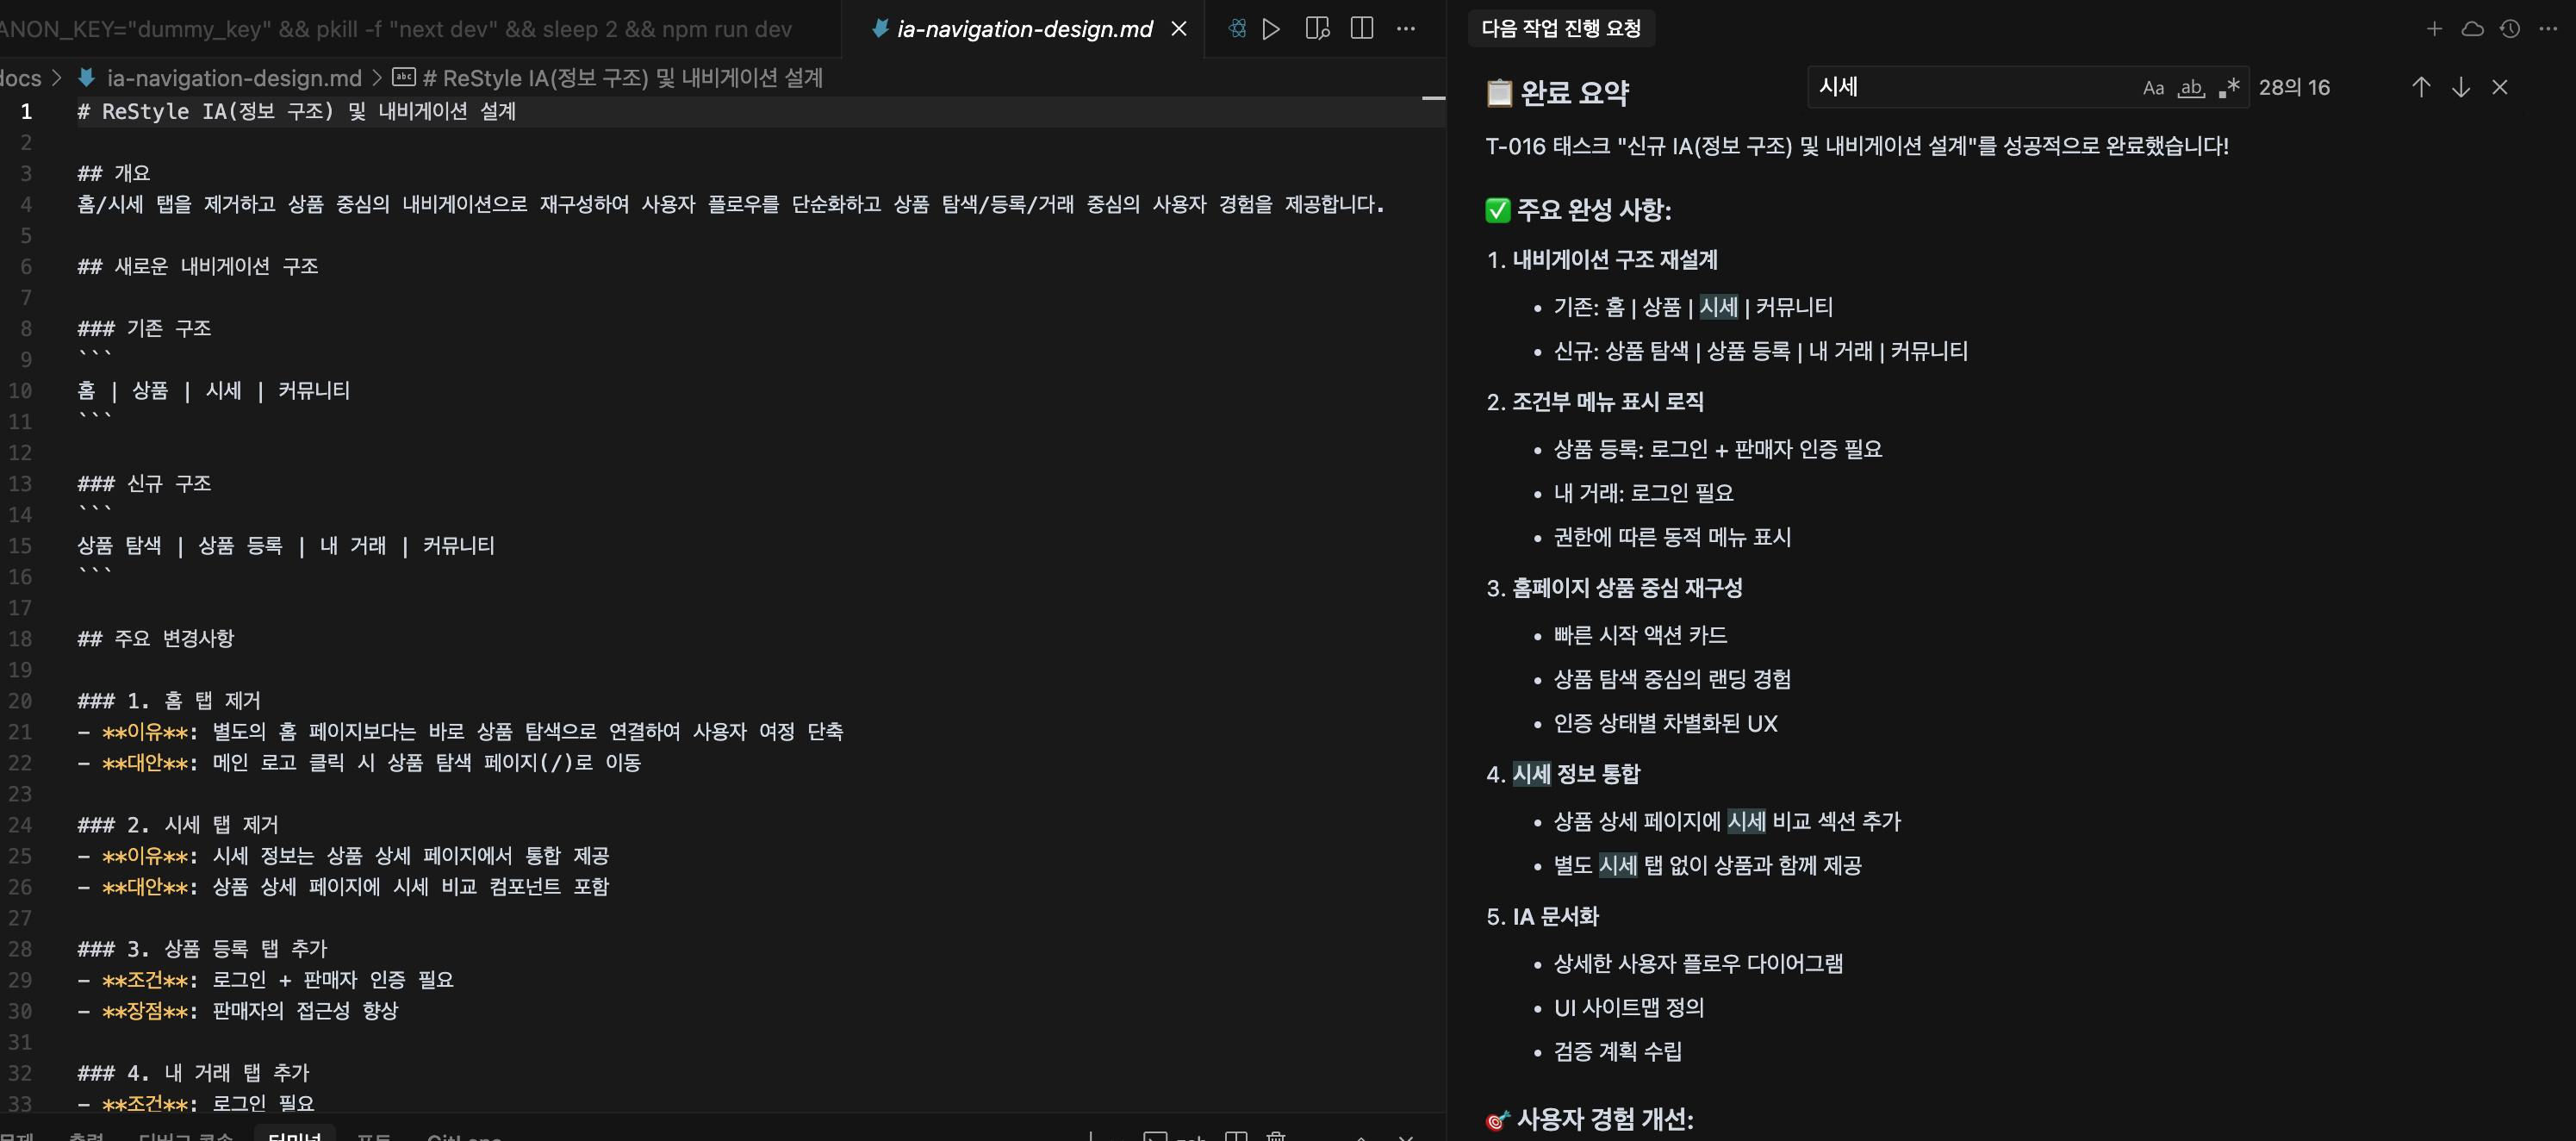The width and height of the screenshot is (2576, 1141).
Task: Go to previous match with up arrow
Action: [2420, 88]
